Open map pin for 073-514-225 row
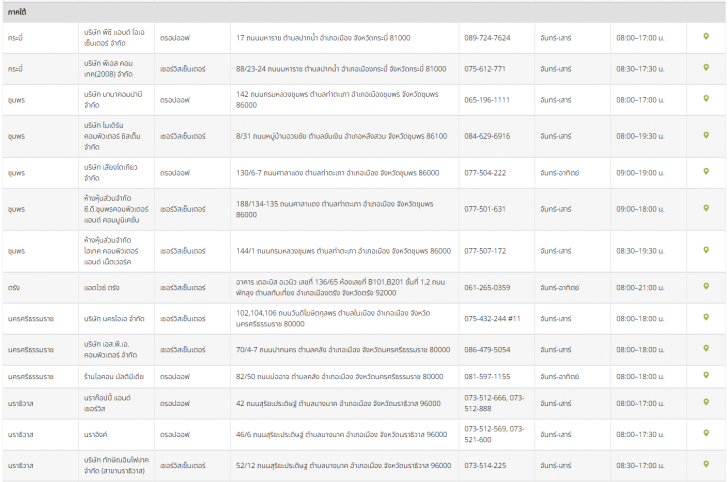Screen dimensions: 728x482 706,464
